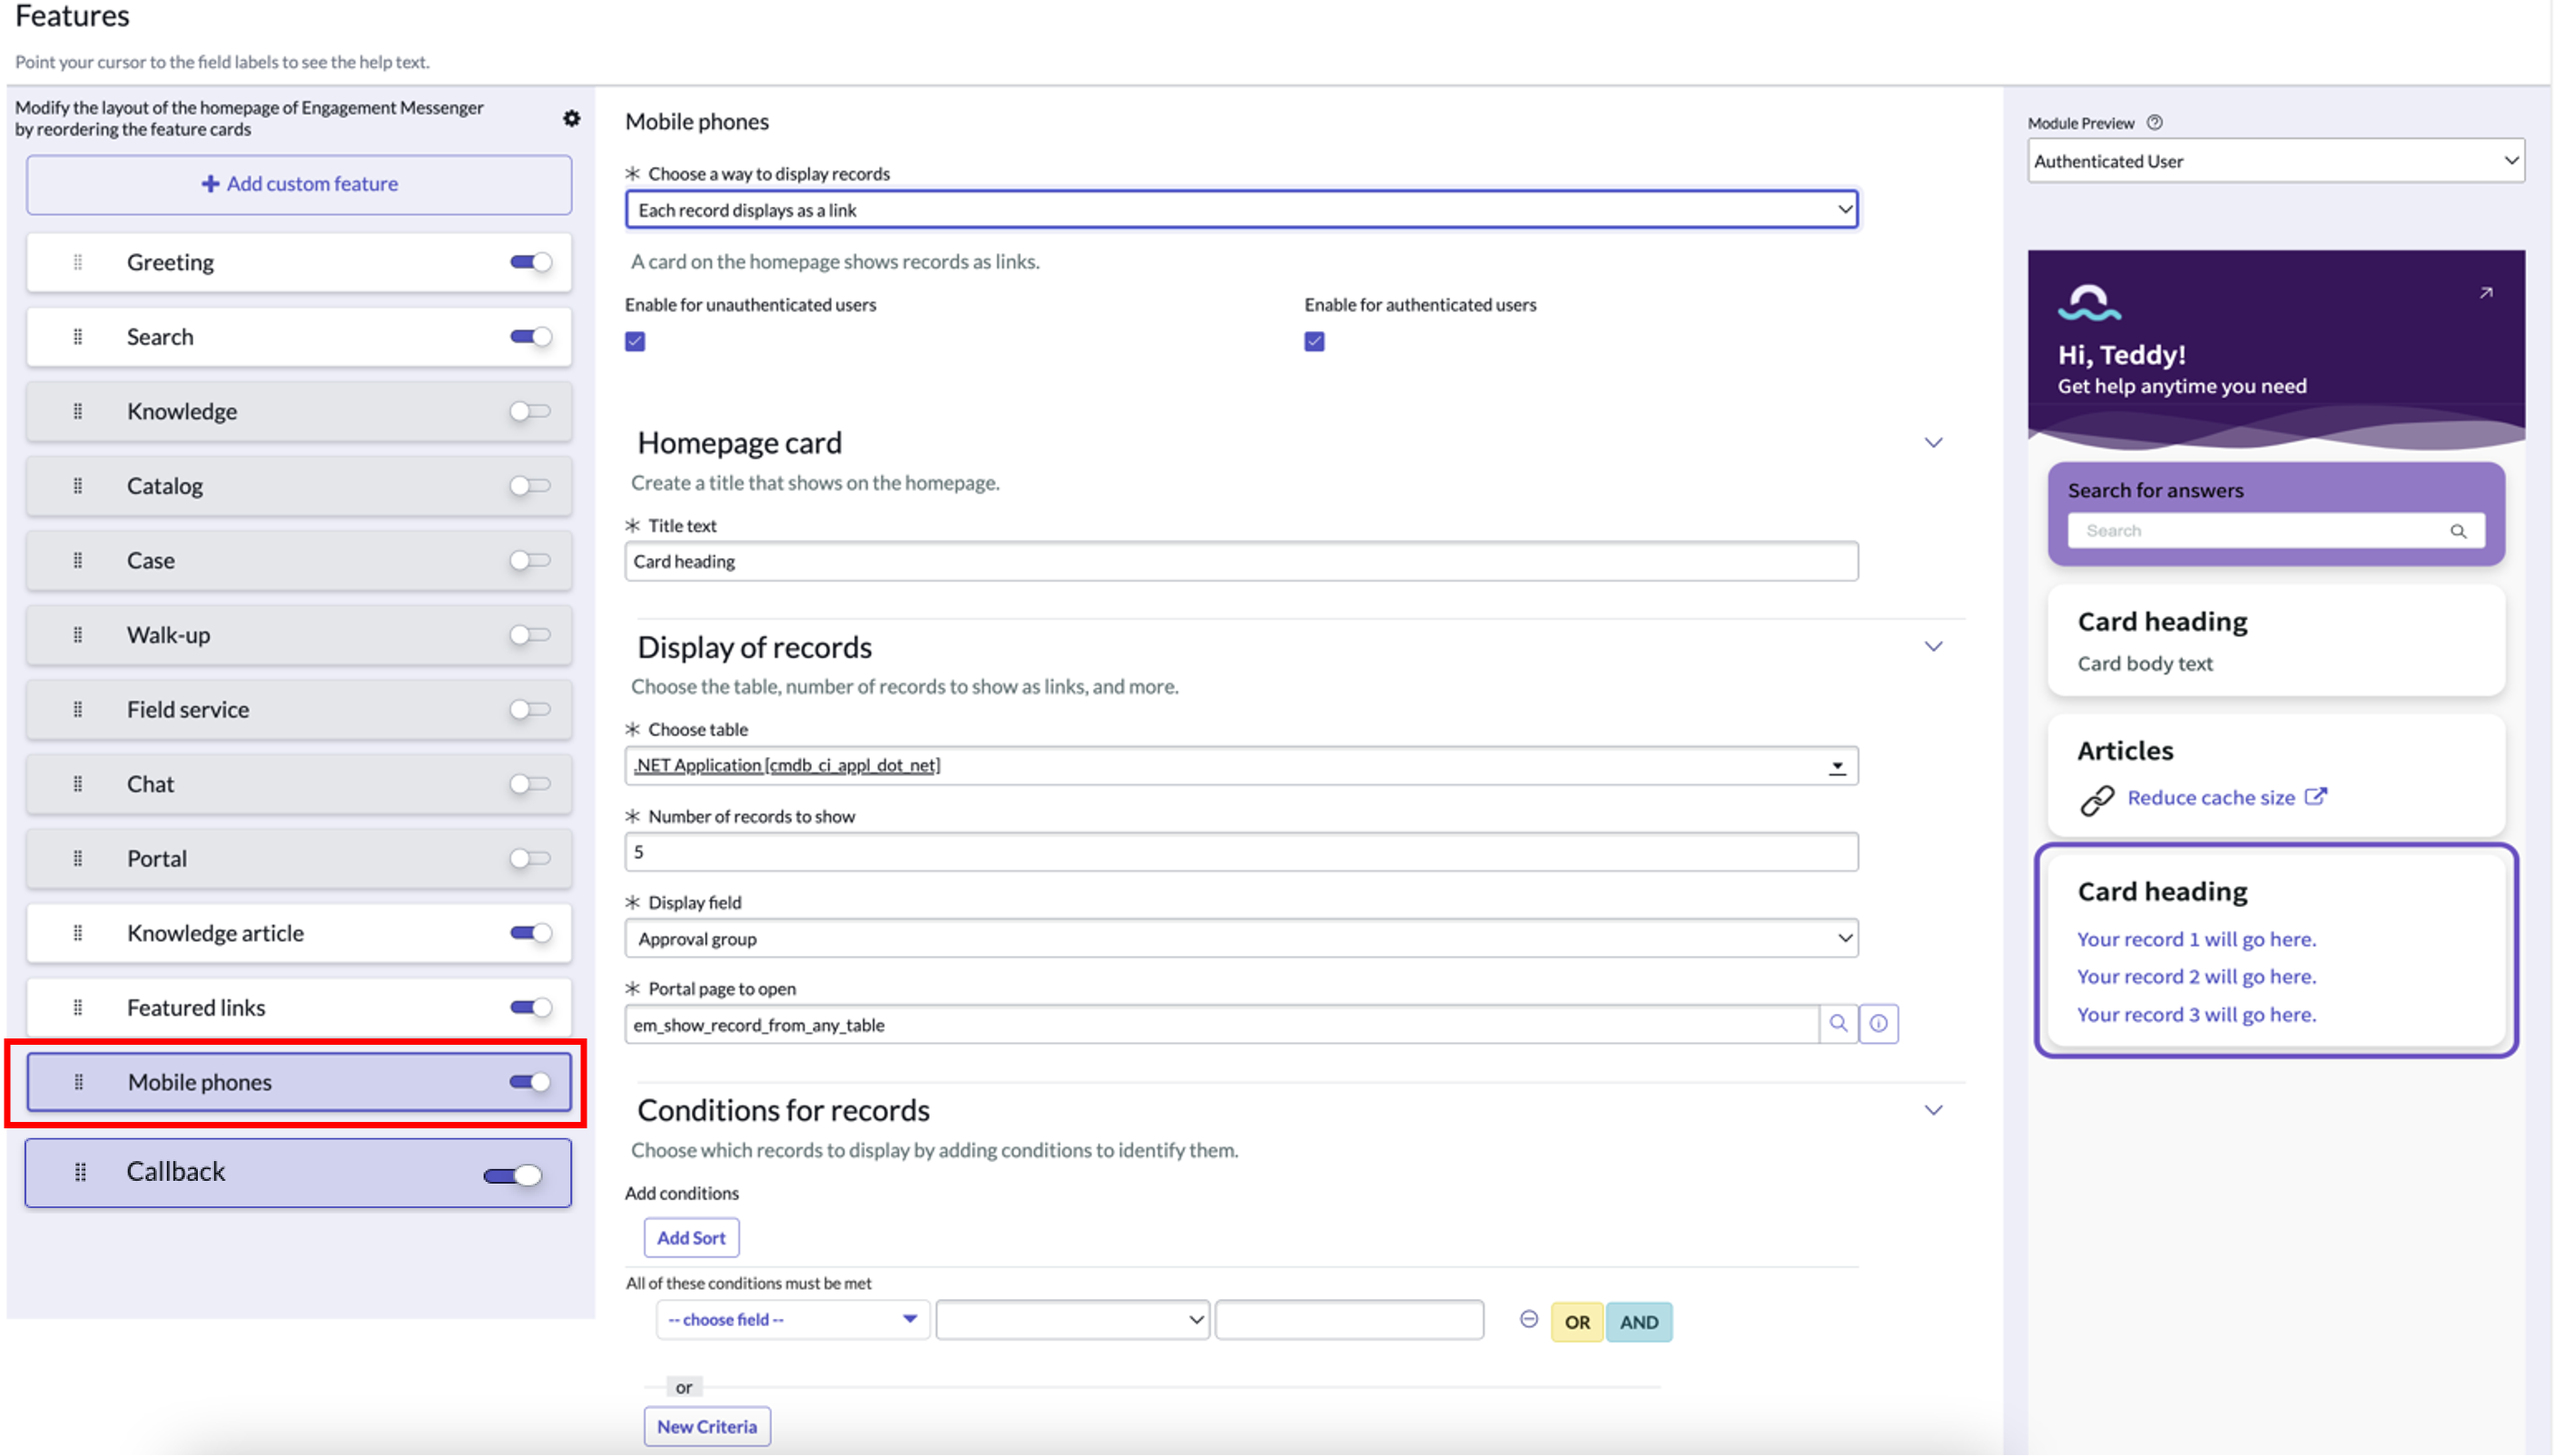Enable the Walk-up feature toggle
Viewport: 2555px width, 1456px height.
(x=531, y=635)
